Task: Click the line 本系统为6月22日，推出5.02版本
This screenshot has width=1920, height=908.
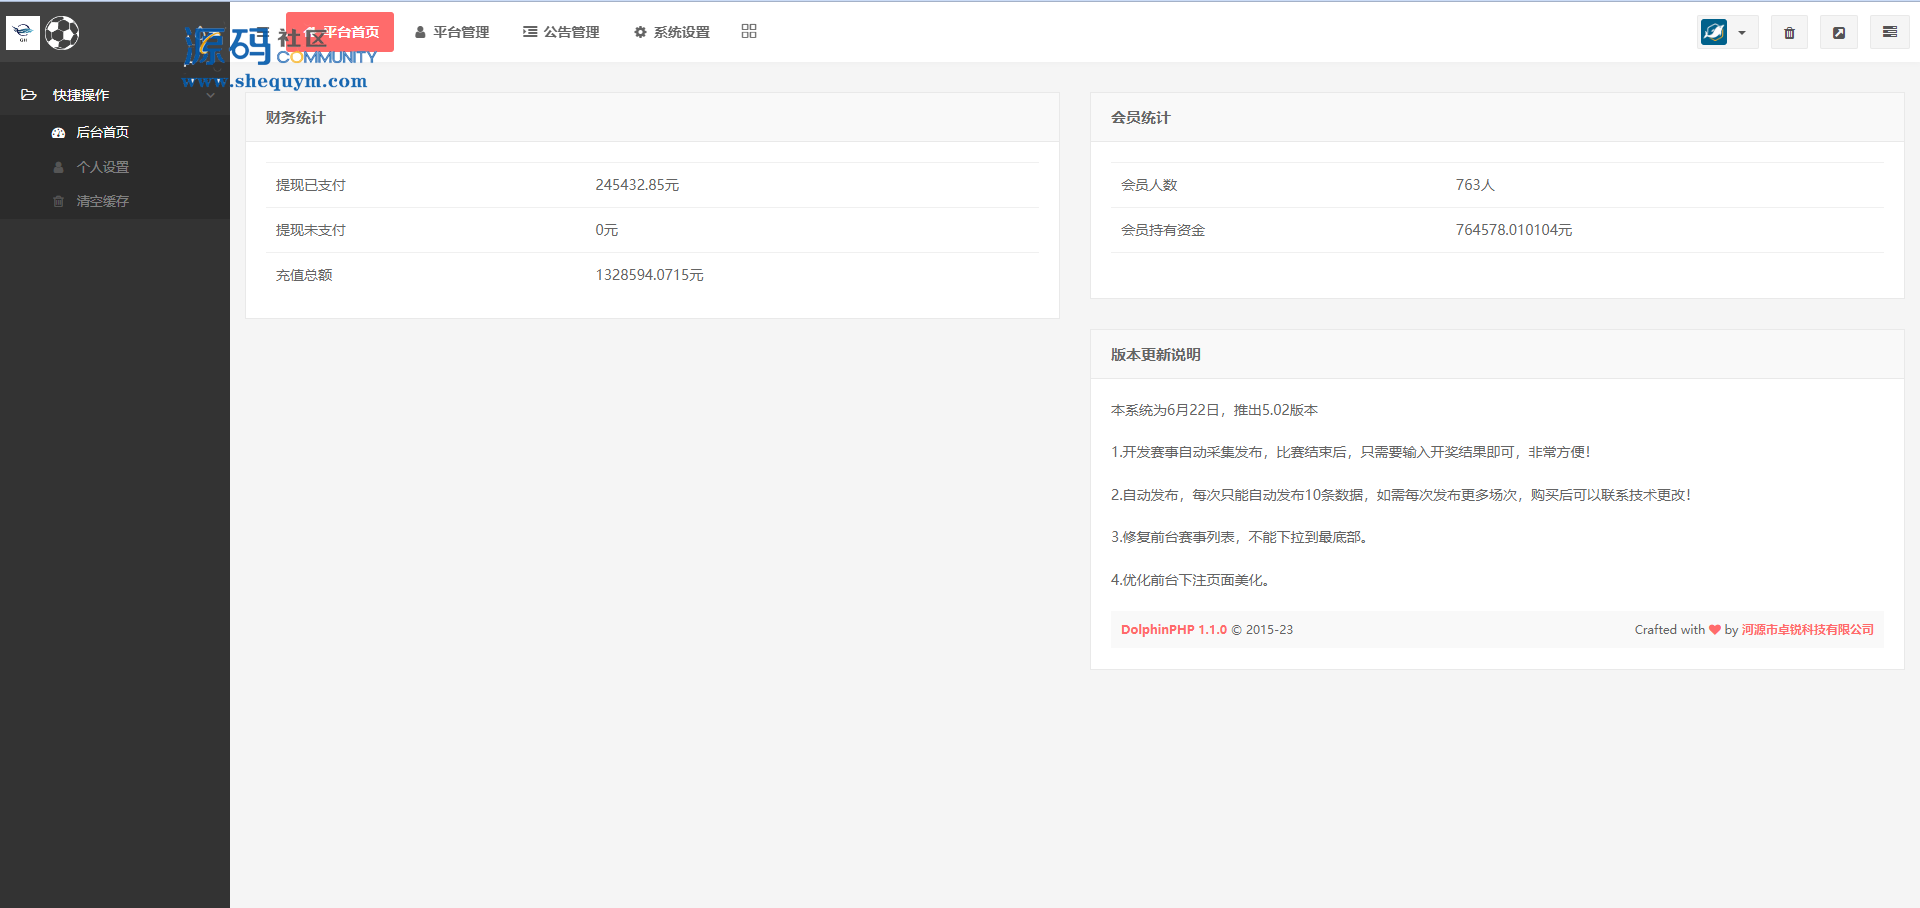Action: 1214,410
